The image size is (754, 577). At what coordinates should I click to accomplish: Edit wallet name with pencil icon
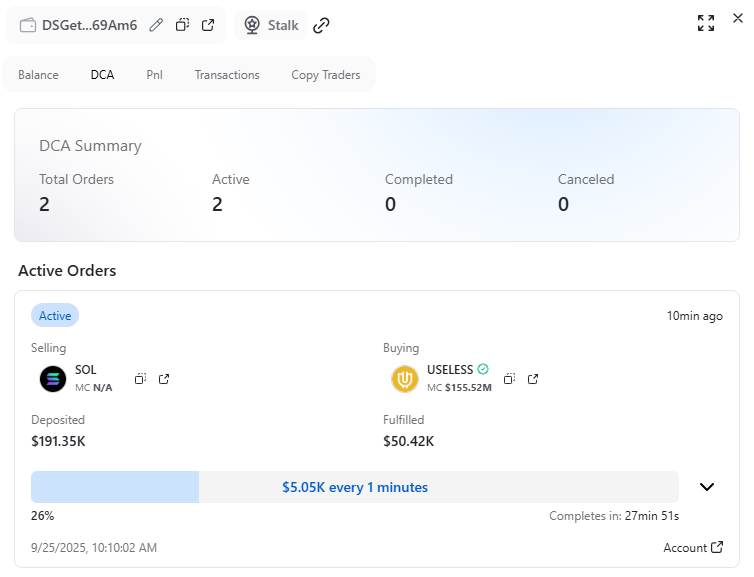[x=156, y=25]
